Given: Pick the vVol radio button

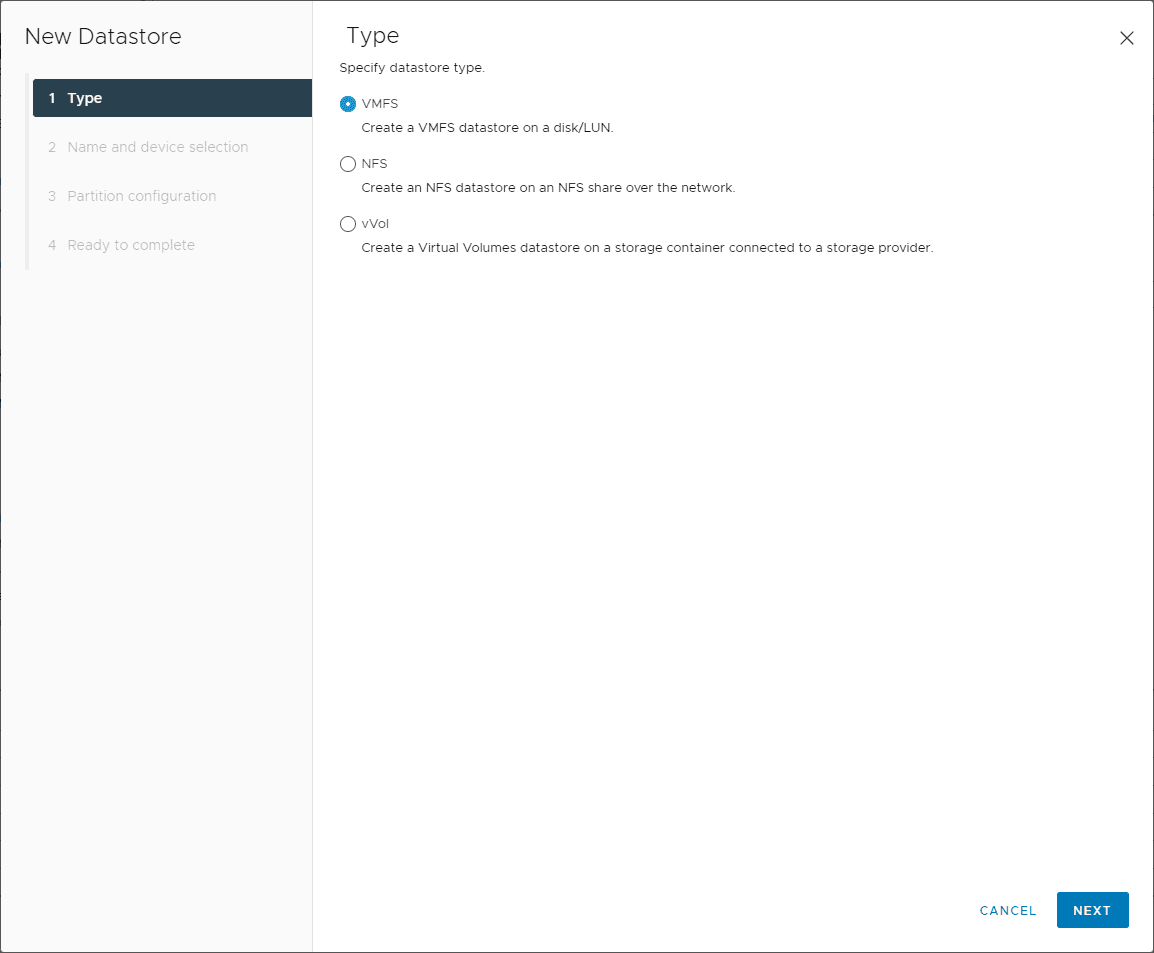Looking at the screenshot, I should (x=348, y=224).
